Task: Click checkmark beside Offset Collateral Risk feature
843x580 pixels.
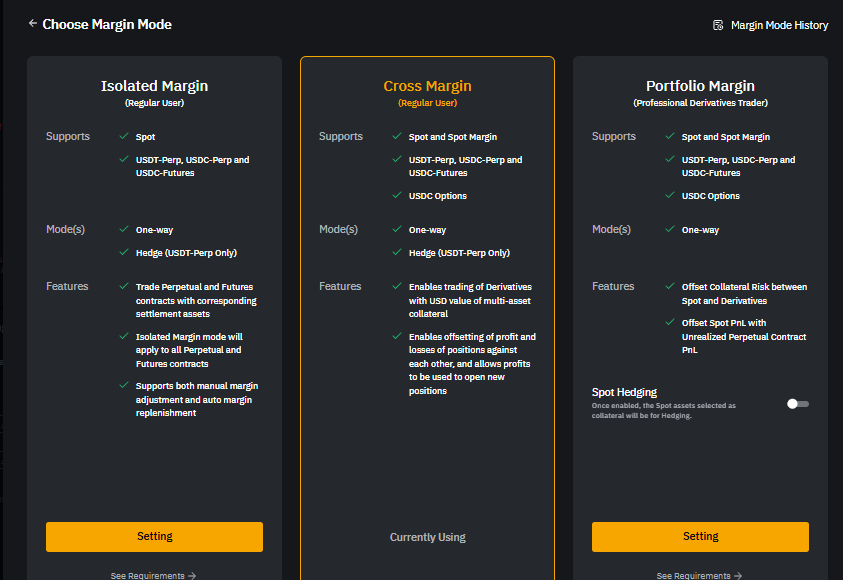Action: [x=670, y=287]
